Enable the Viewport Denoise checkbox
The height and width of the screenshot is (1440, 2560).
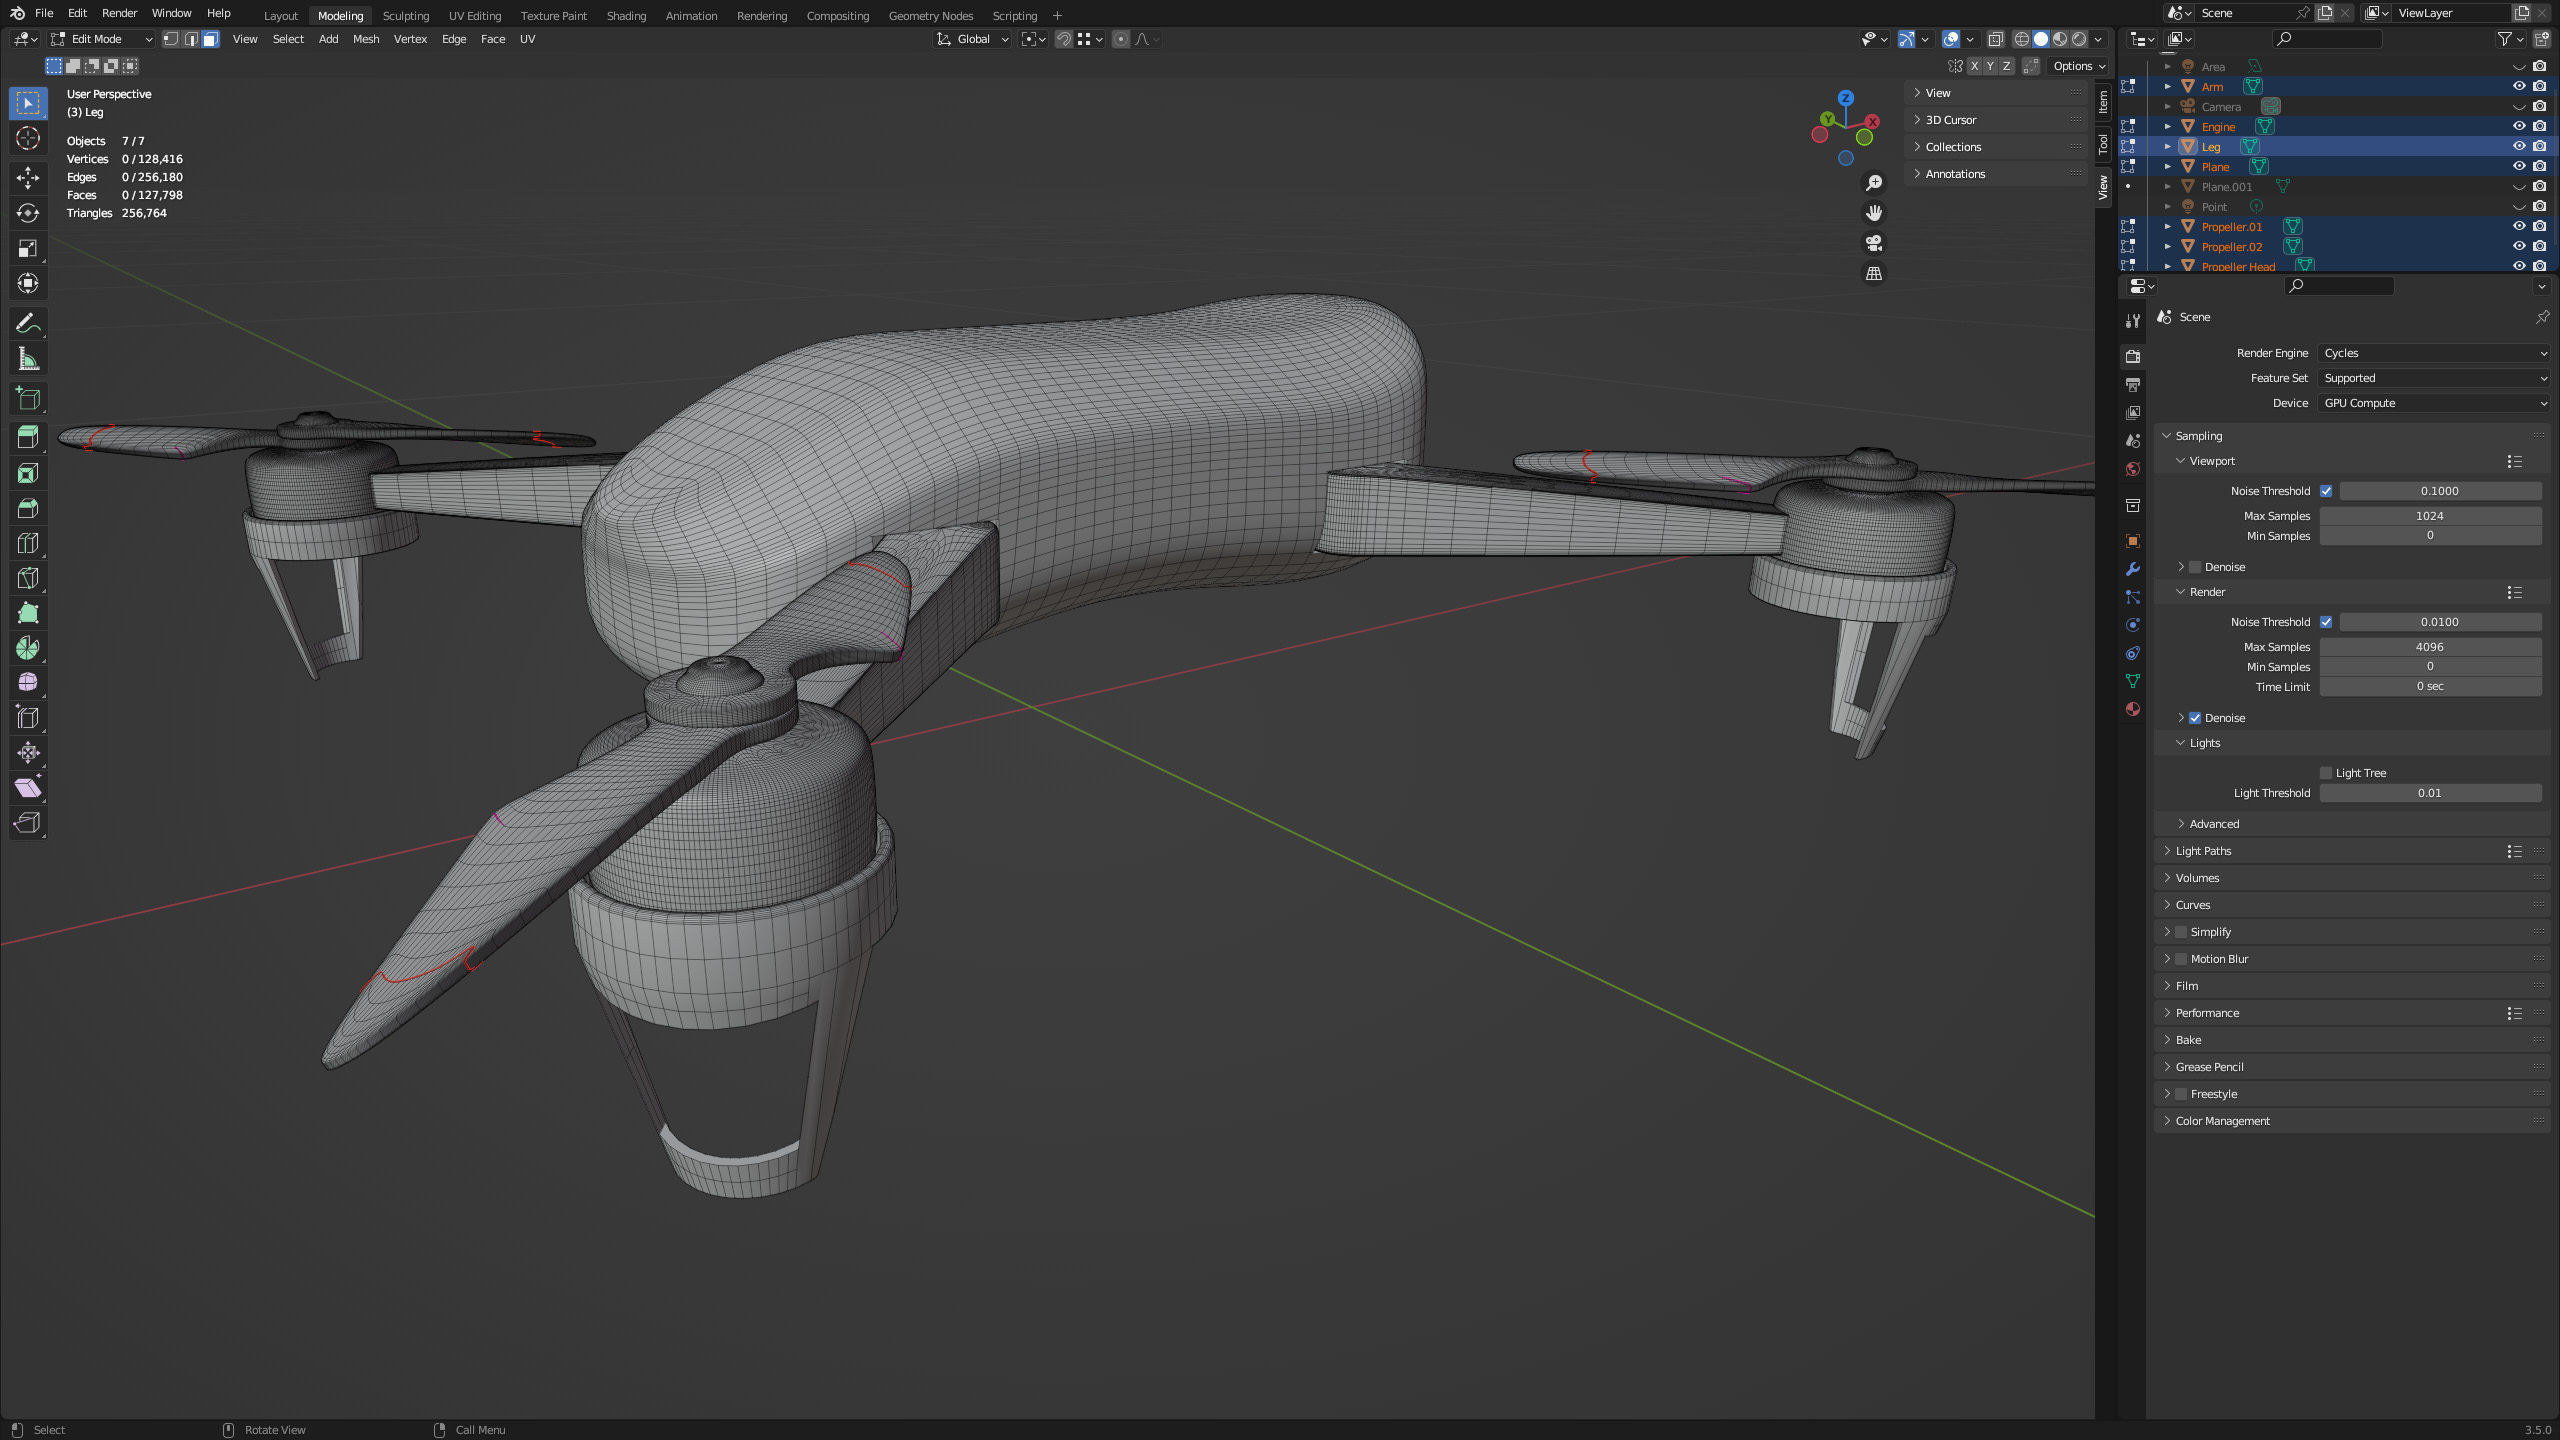pos(2195,567)
